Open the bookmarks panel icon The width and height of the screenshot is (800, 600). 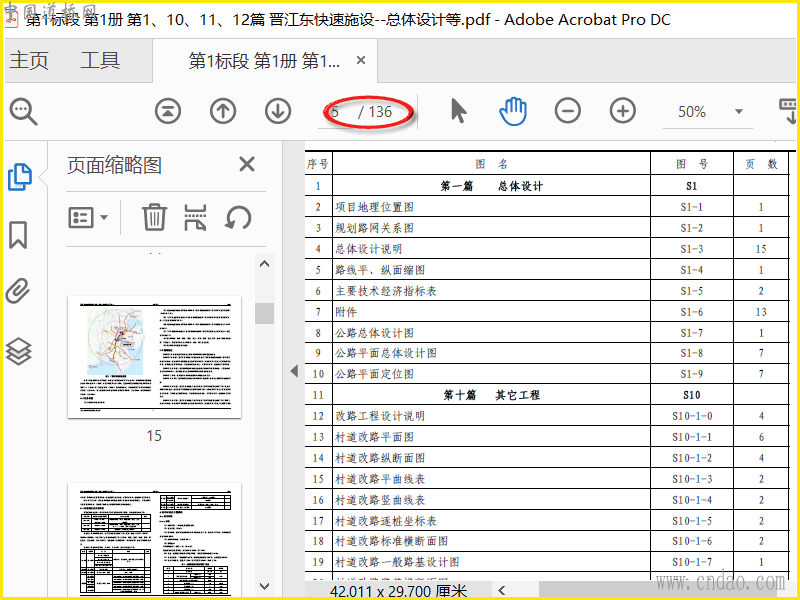coord(18,235)
